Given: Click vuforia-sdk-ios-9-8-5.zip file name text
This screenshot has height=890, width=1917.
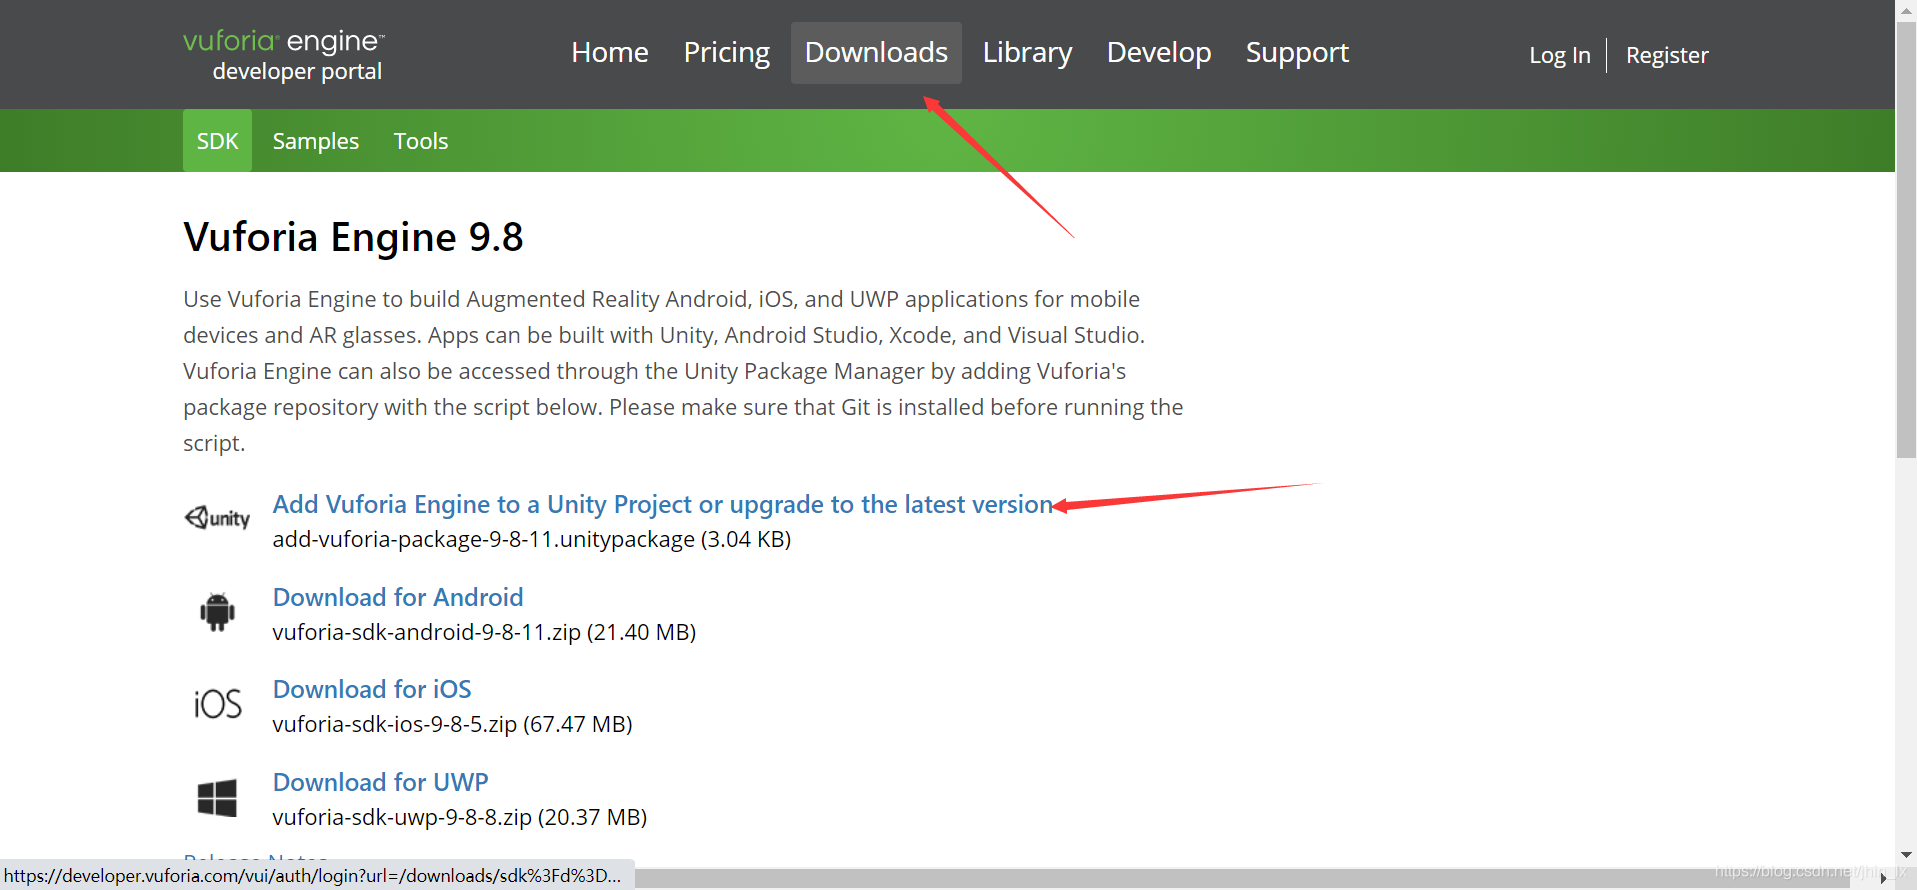Looking at the screenshot, I should [394, 724].
